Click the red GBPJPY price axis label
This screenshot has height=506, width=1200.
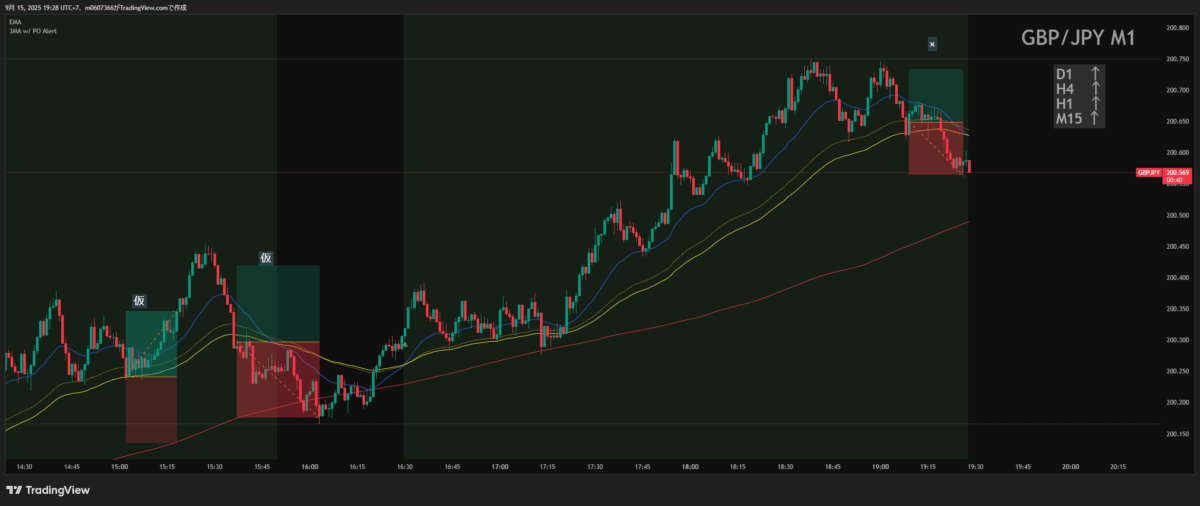[x=1147, y=173]
